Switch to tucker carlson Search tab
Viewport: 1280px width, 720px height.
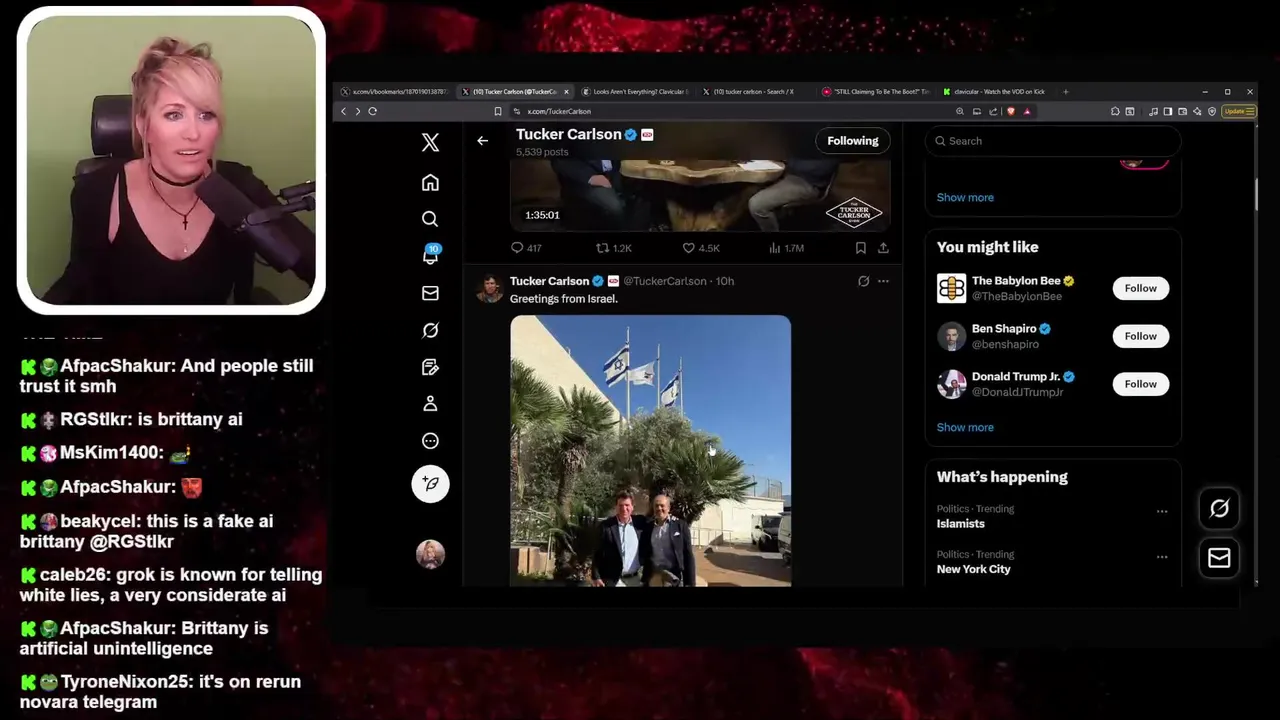[752, 92]
